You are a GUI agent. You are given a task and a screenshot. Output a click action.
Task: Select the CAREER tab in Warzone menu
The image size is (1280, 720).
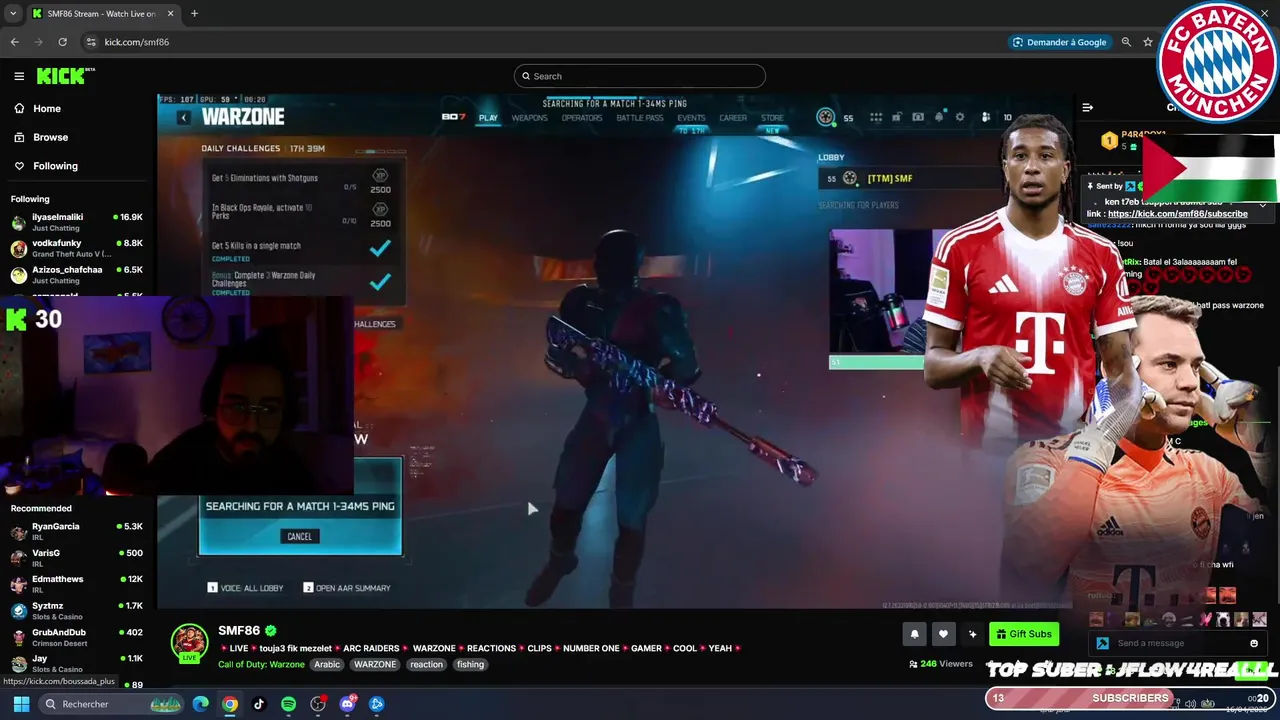pyautogui.click(x=733, y=118)
